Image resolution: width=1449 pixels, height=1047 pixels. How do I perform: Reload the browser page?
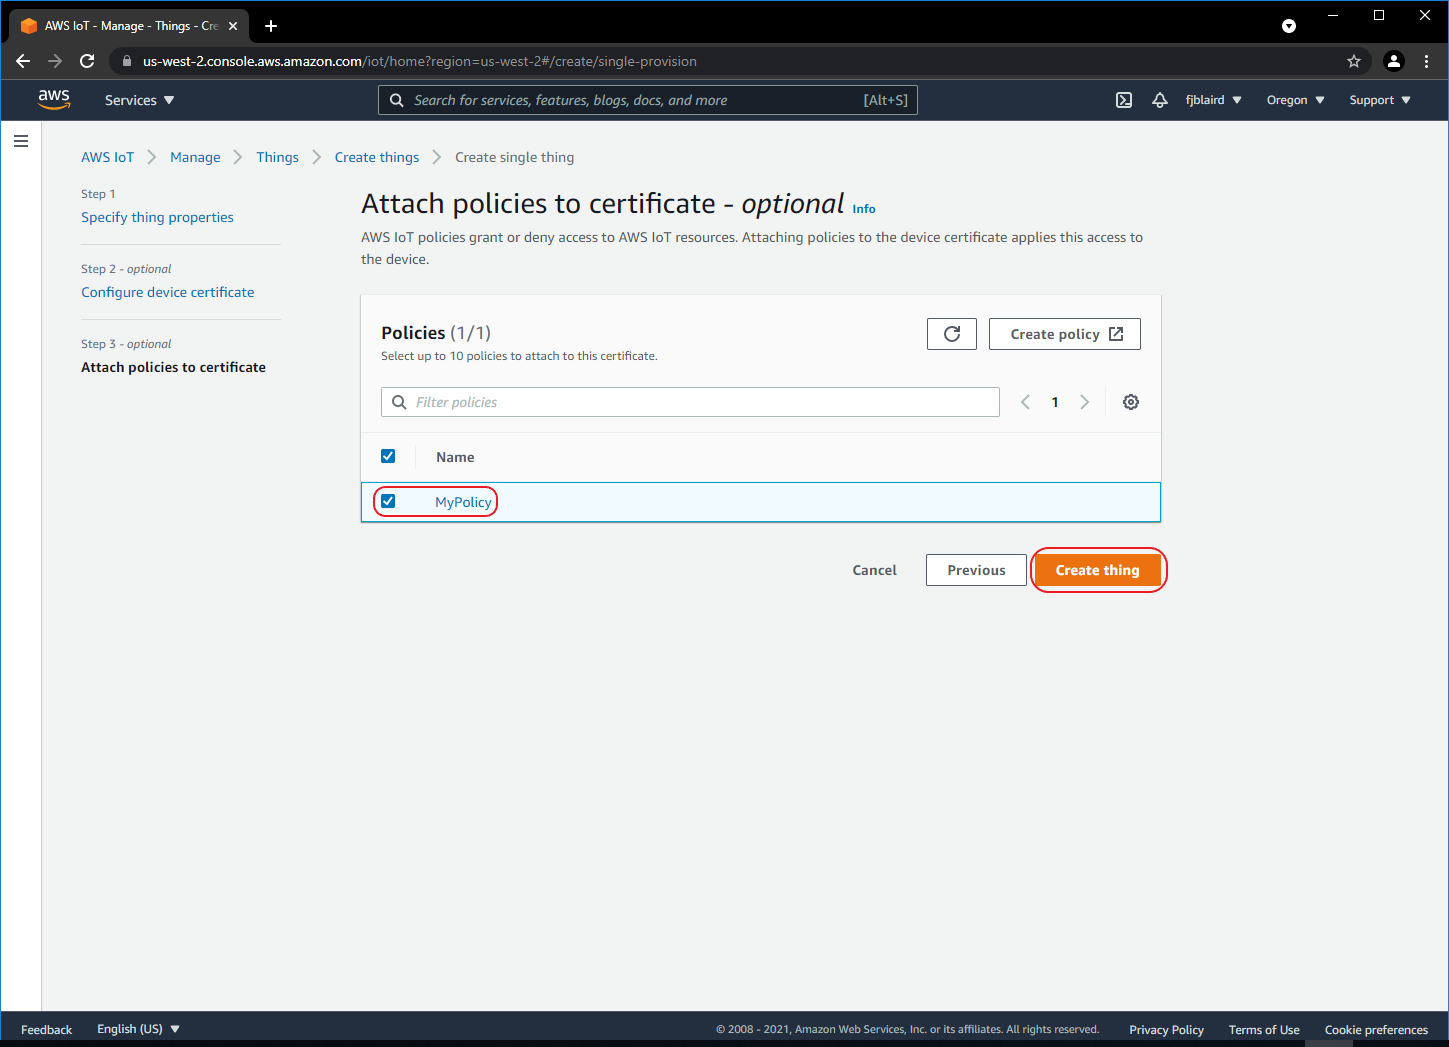tap(87, 61)
